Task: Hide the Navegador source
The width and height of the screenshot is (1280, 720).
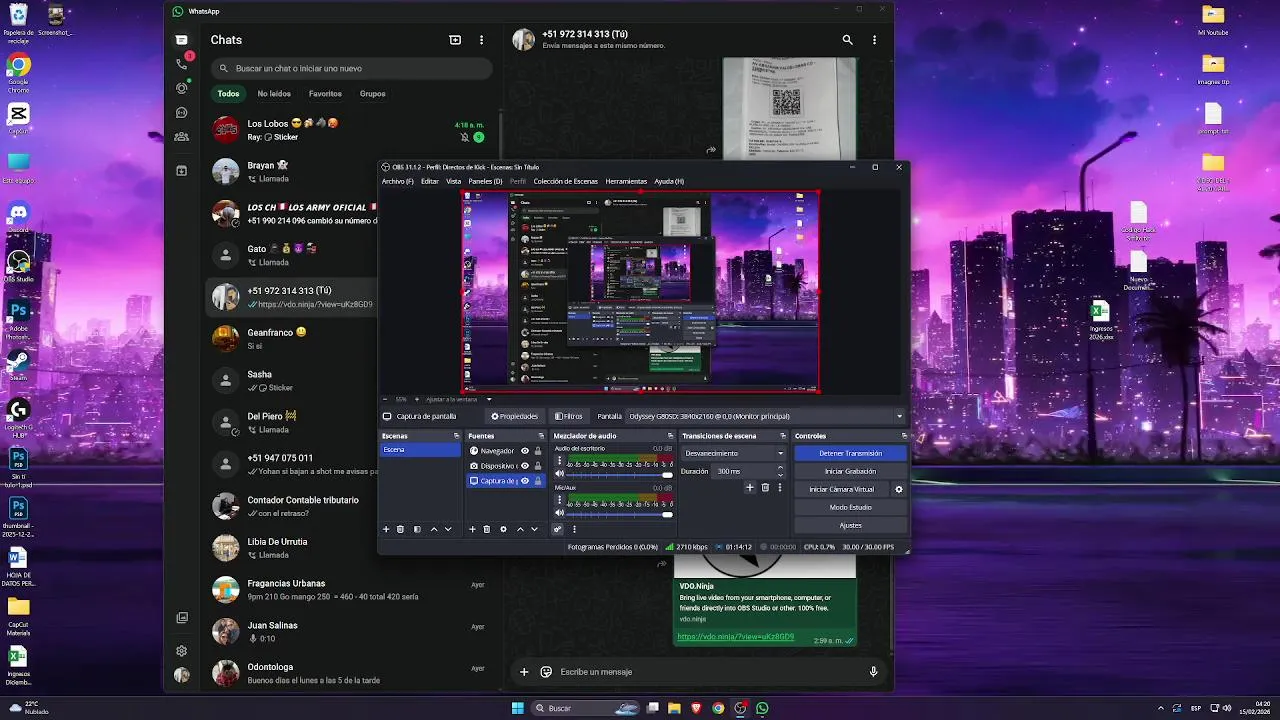Action: 524,451
